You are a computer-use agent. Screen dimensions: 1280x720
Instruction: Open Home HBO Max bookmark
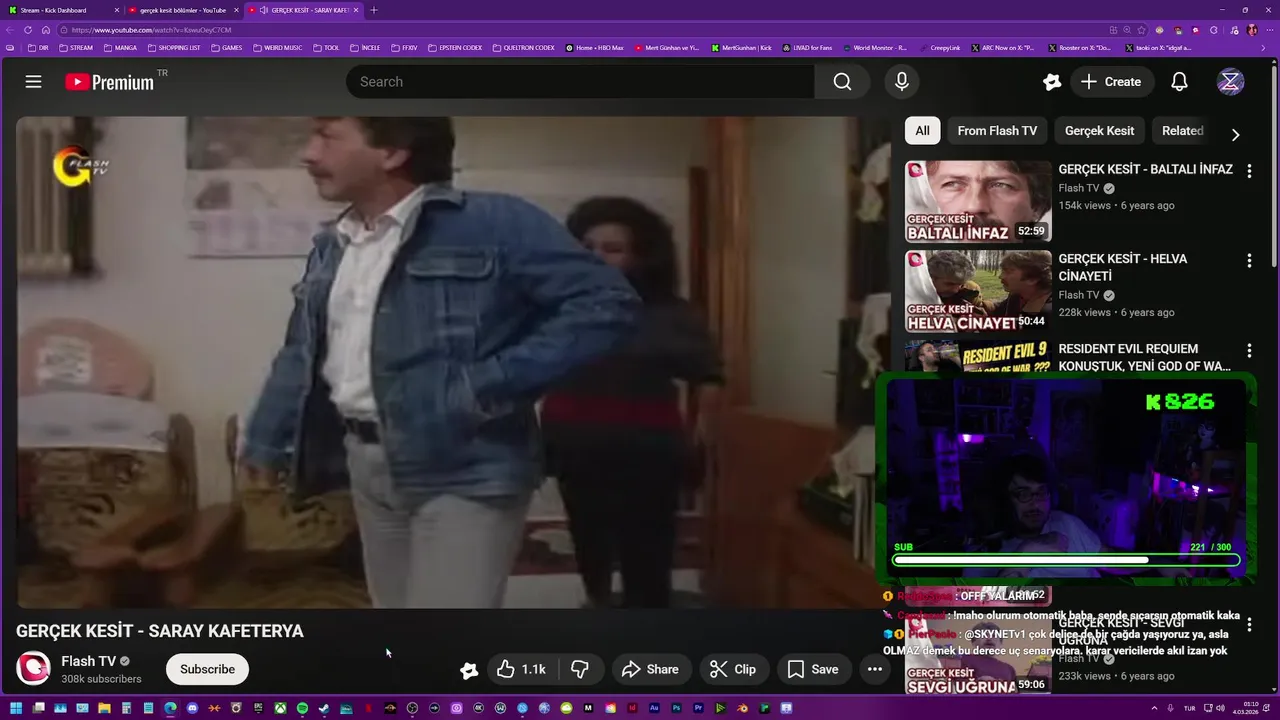pos(594,48)
